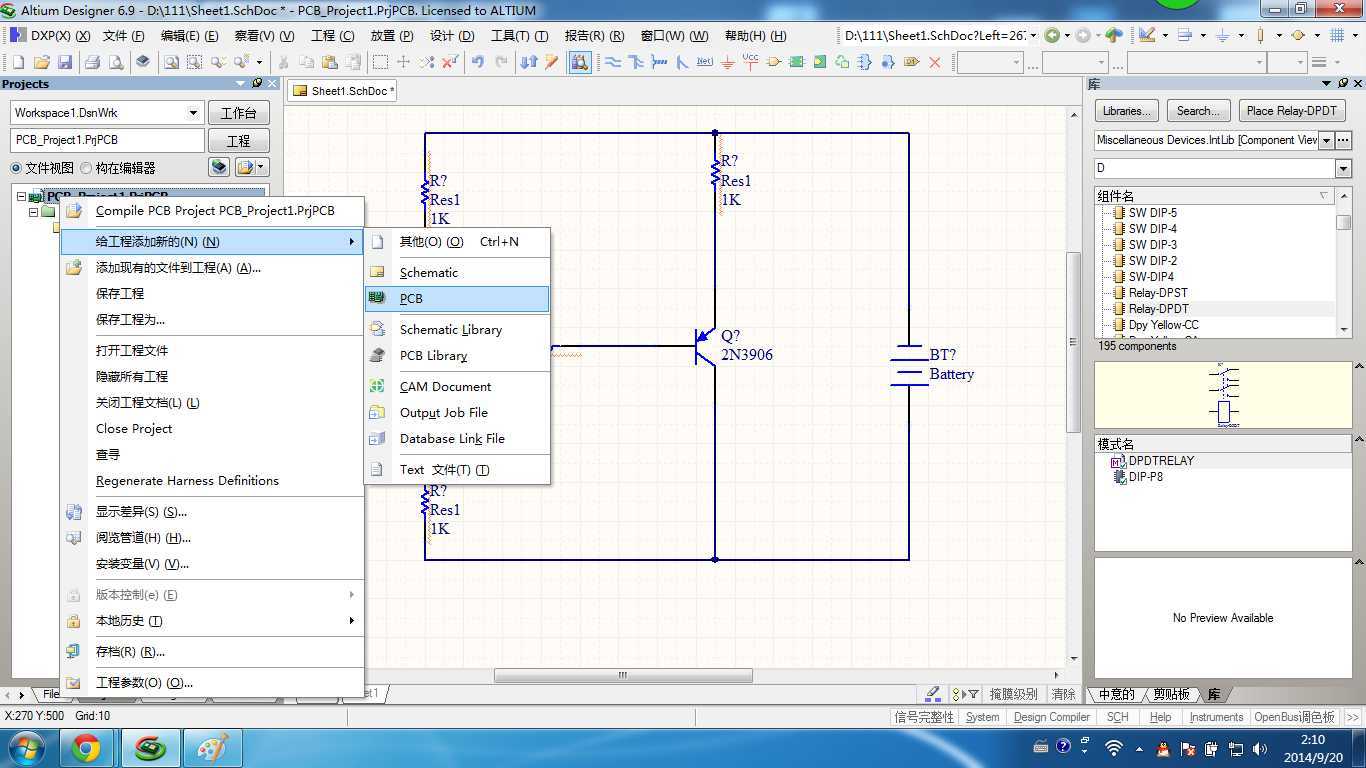Pin the 库 library panel
This screenshot has width=1366, height=768.
pyautogui.click(x=1342, y=84)
